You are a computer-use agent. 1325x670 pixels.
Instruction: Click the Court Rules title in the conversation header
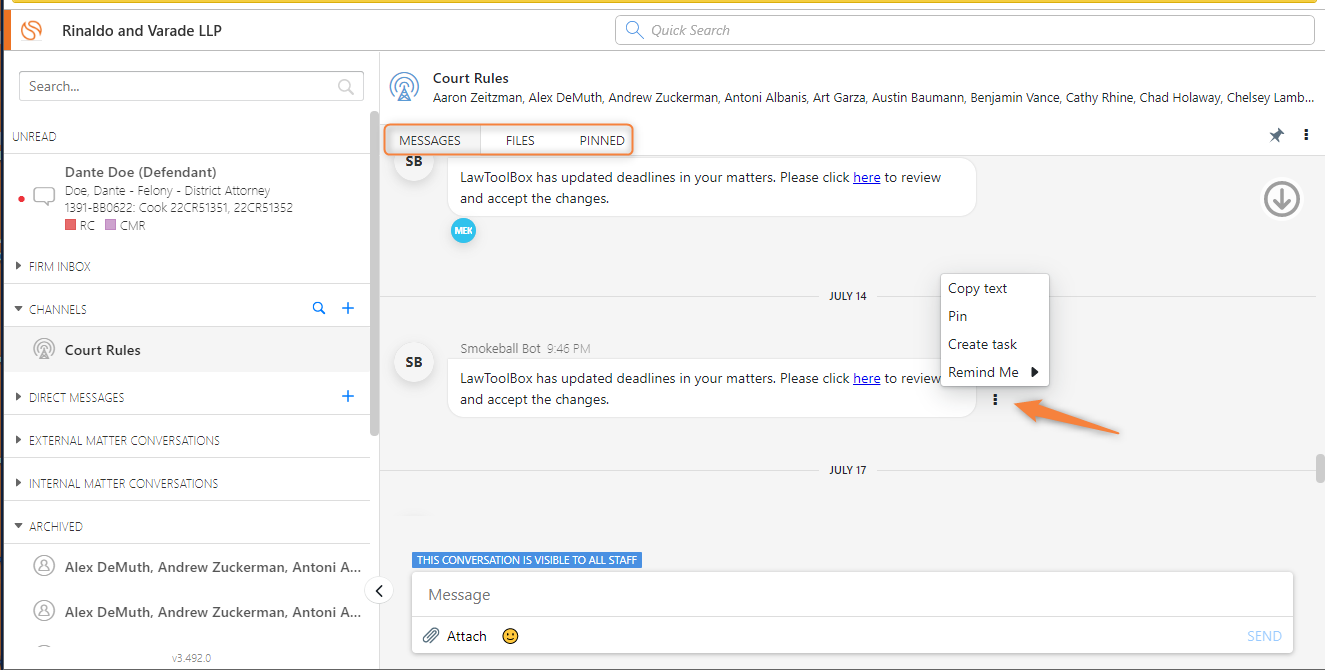[471, 78]
